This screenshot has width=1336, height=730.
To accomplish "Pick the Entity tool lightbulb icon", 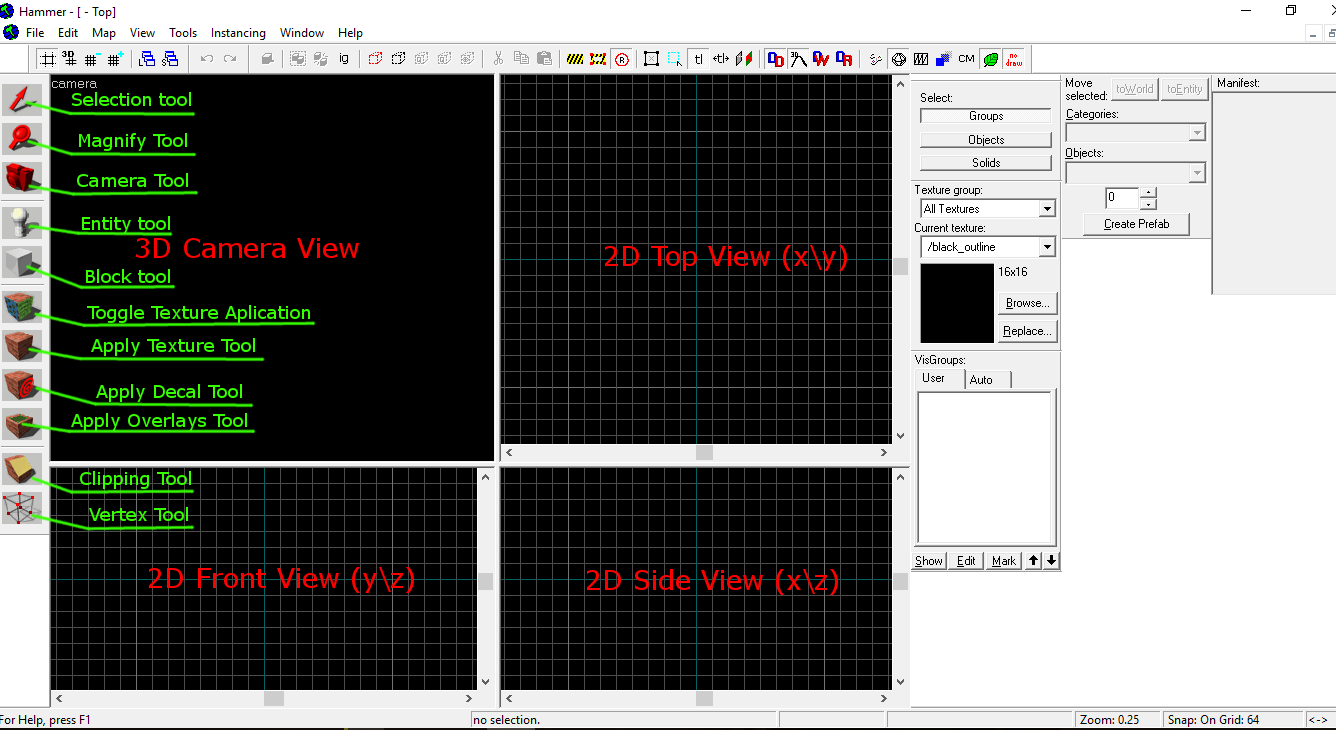I will pos(22,223).
